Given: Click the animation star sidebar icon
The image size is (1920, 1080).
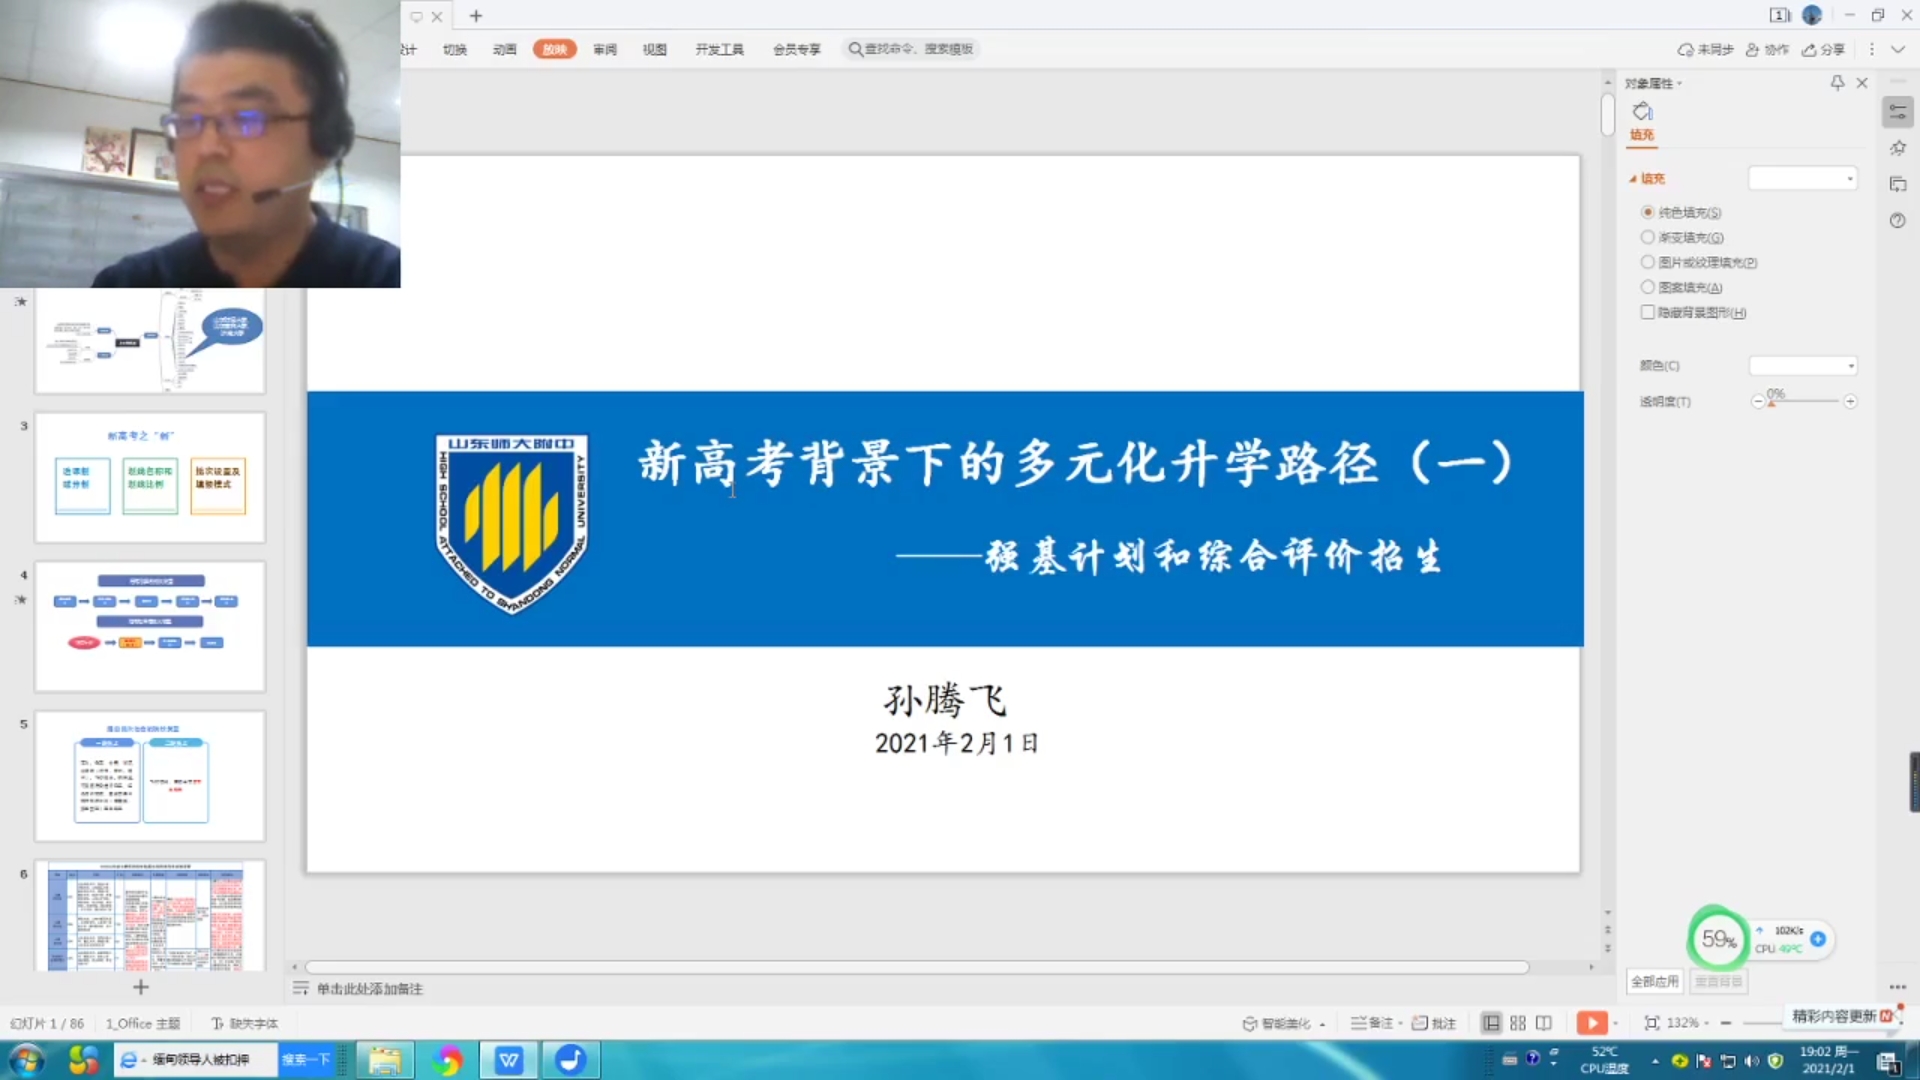Looking at the screenshot, I should pyautogui.click(x=1897, y=148).
